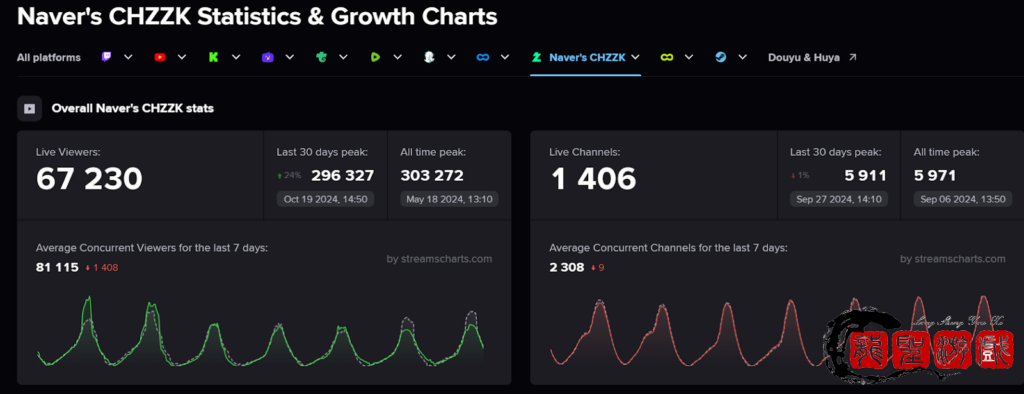
Task: Click the Live Channels value 1 406
Action: pyautogui.click(x=593, y=178)
